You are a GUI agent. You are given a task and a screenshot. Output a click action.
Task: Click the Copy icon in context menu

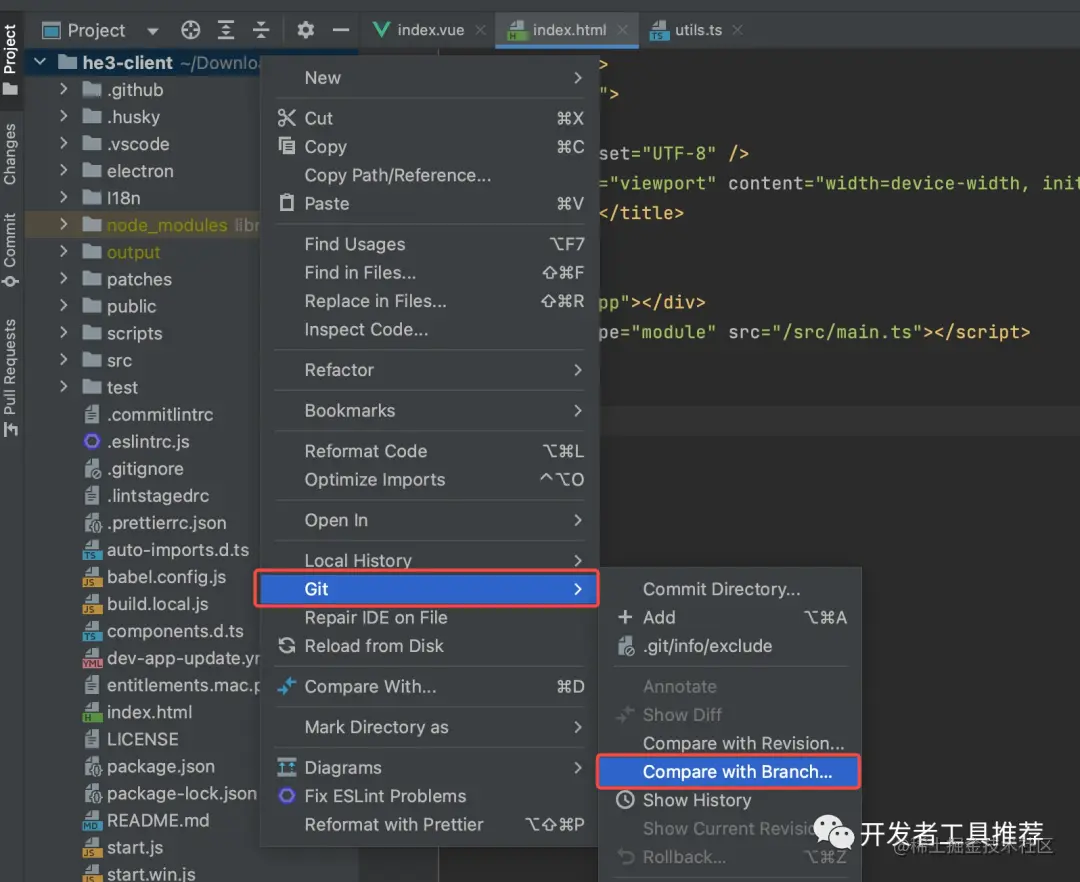pyautogui.click(x=287, y=146)
